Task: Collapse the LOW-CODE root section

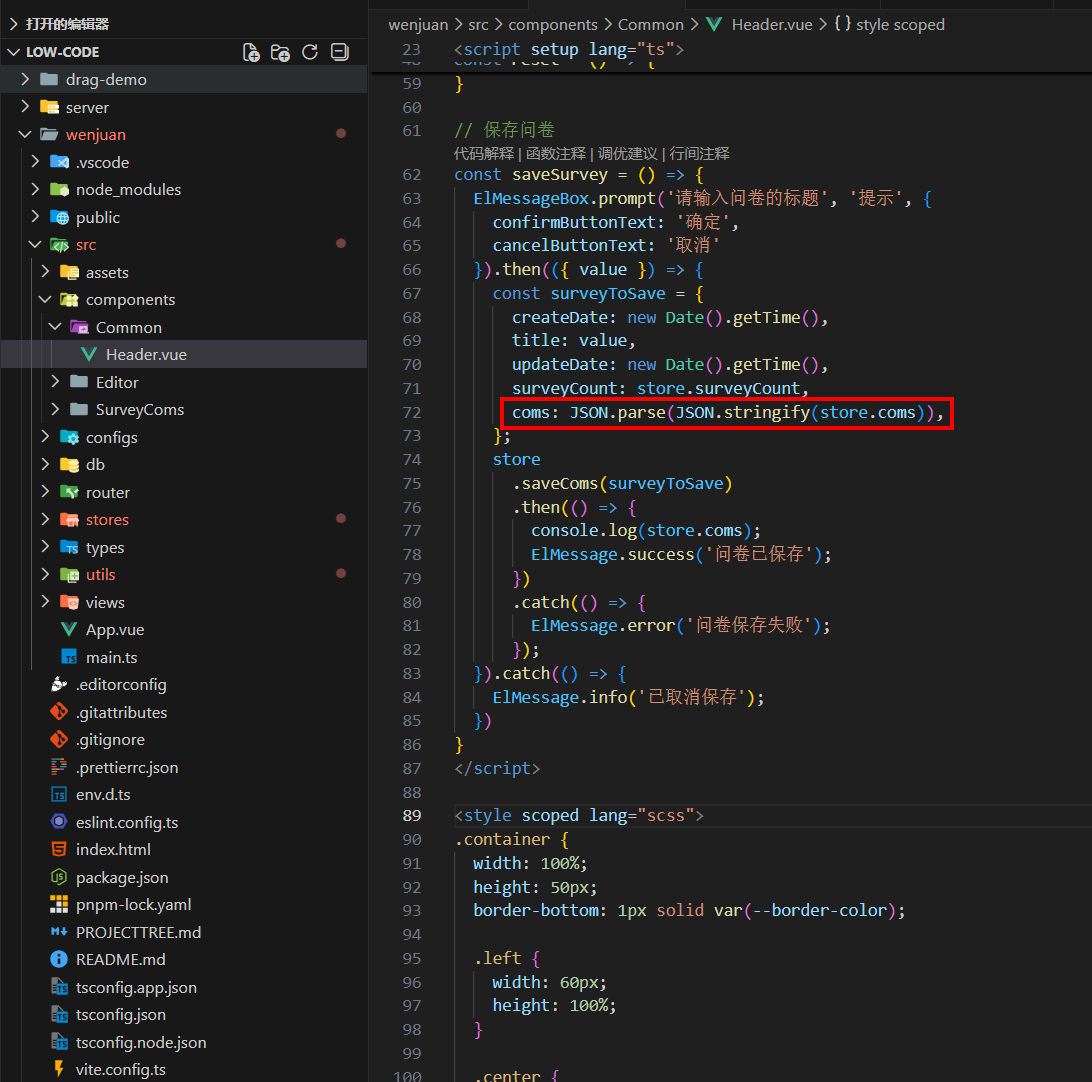Action: 14,52
